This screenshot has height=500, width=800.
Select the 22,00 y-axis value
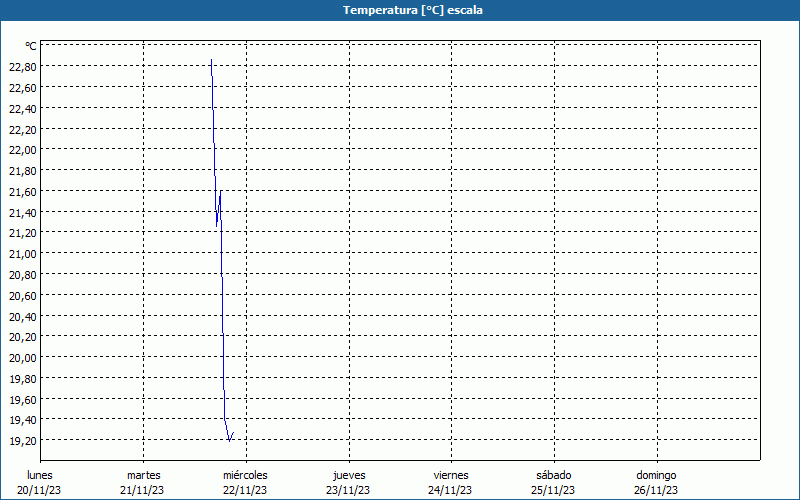click(x=23, y=150)
